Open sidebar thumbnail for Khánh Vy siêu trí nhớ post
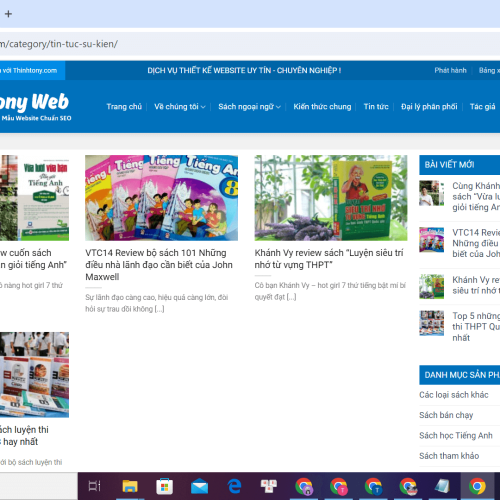 coord(432,286)
